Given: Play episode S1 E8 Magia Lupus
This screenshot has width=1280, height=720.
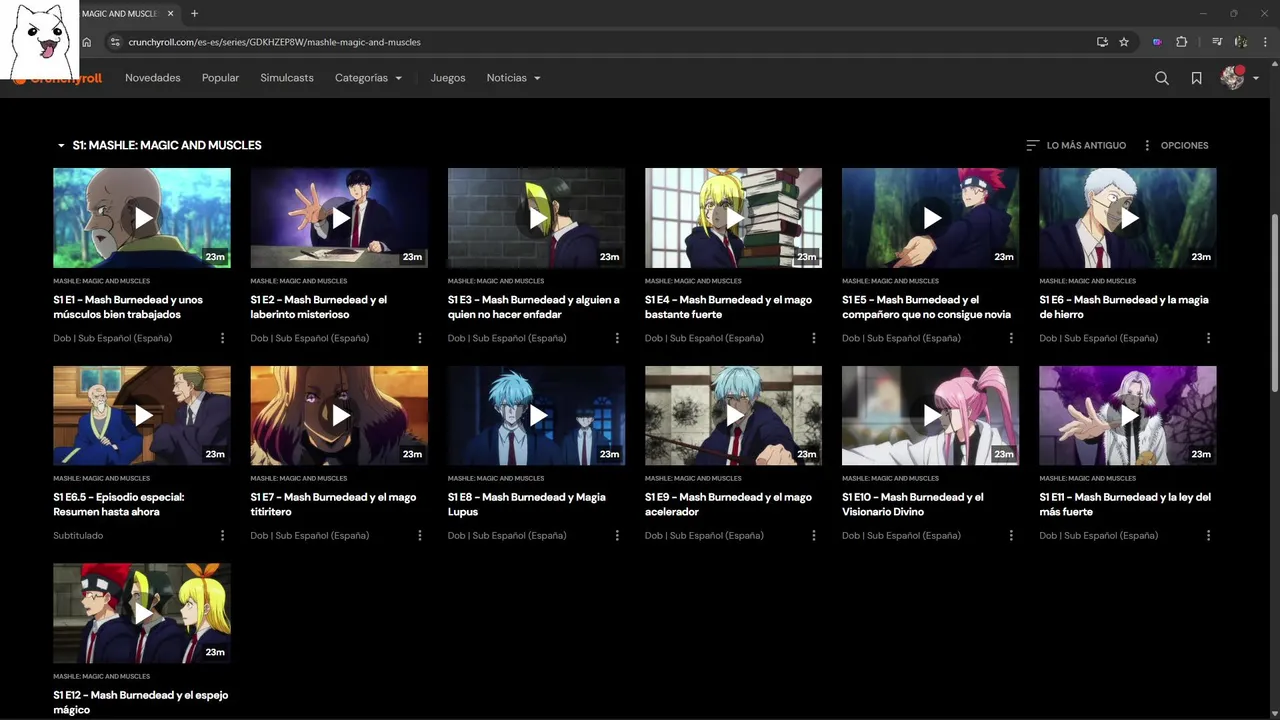Looking at the screenshot, I should [x=536, y=415].
